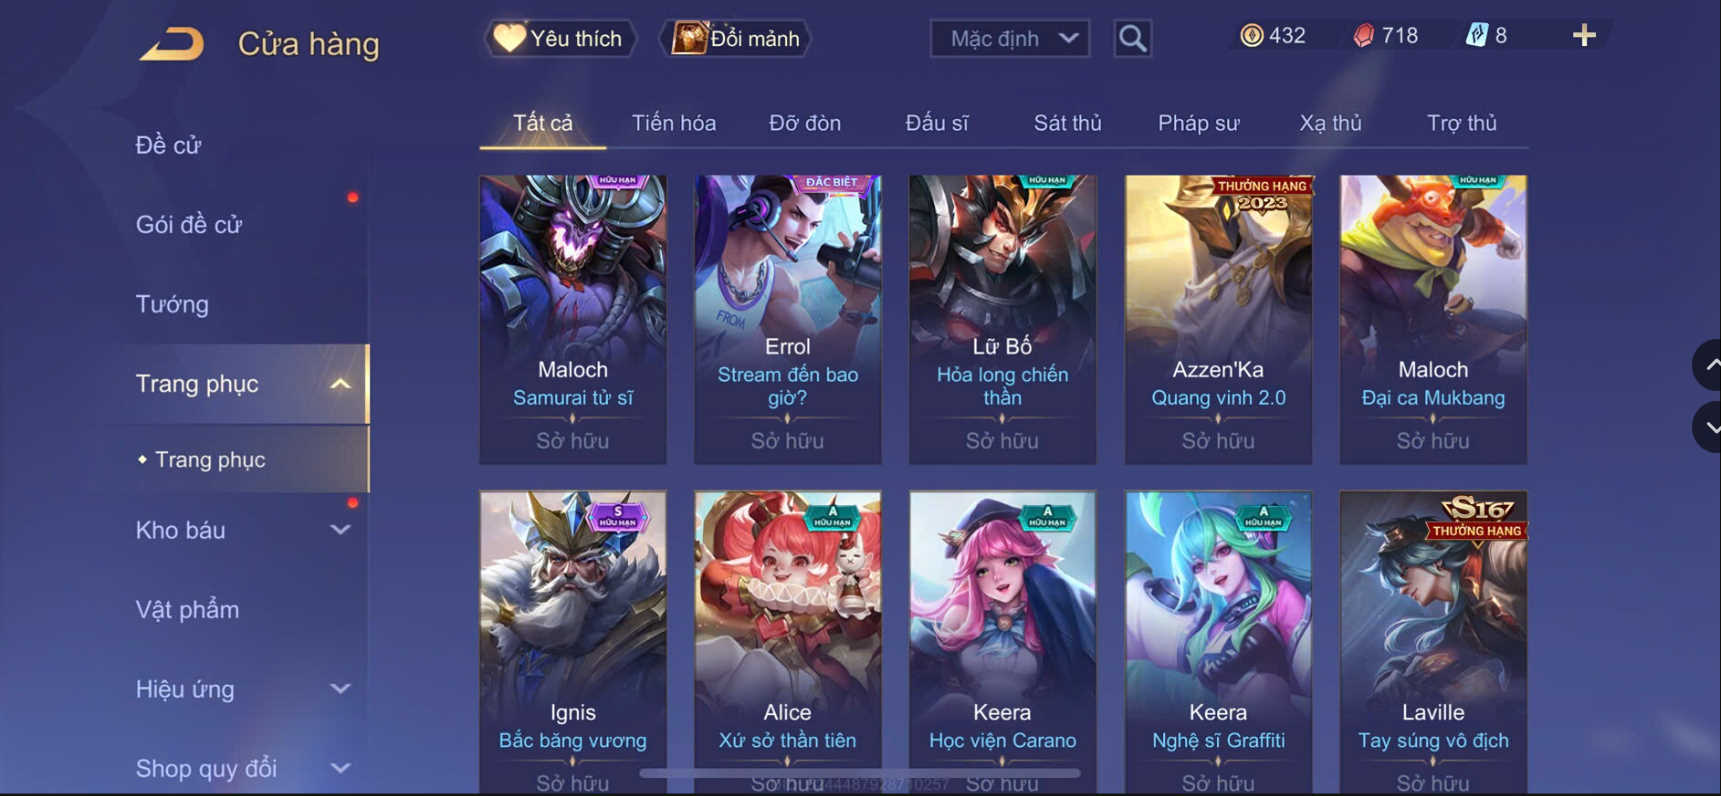This screenshot has width=1721, height=796.
Task: Open Đổi mảnh fragment exchange
Action: click(x=735, y=38)
